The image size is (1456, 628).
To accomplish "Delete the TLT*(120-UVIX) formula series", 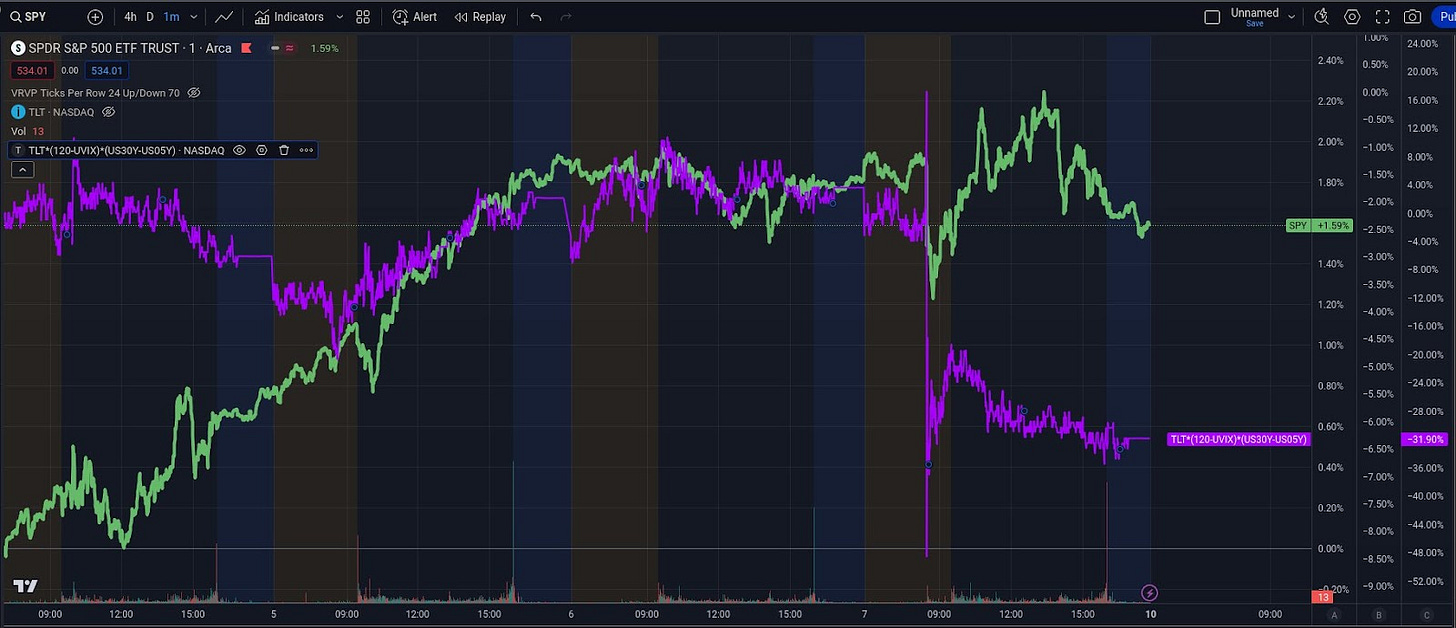I will click(284, 150).
